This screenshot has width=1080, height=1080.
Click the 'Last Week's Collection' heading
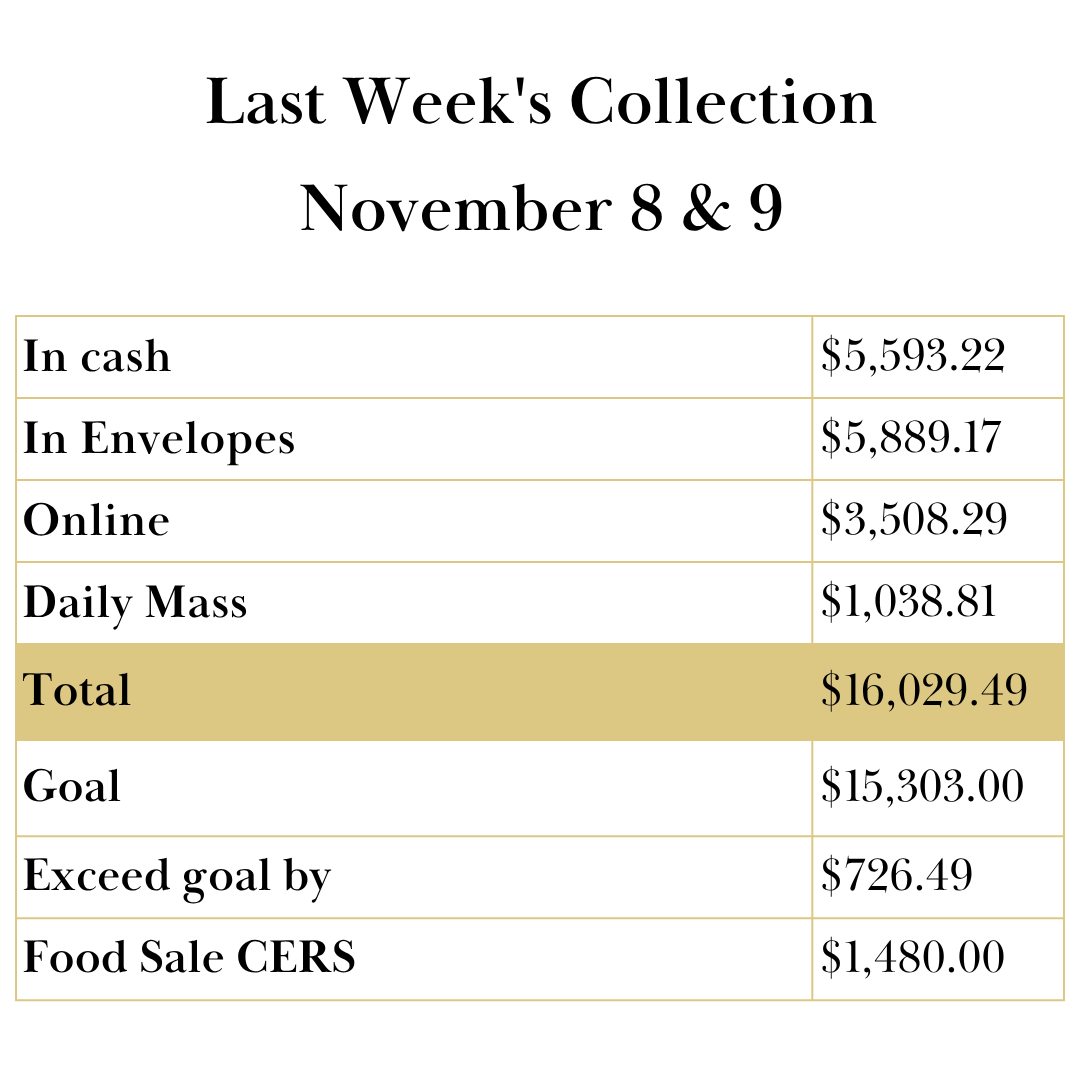[x=540, y=102]
